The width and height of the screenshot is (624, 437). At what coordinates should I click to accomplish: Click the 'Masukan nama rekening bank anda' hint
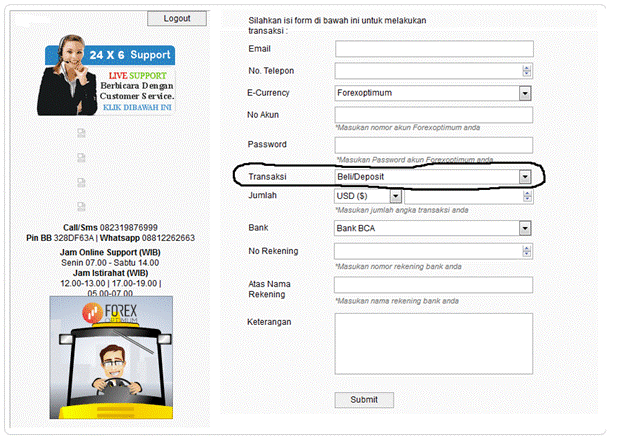point(397,301)
